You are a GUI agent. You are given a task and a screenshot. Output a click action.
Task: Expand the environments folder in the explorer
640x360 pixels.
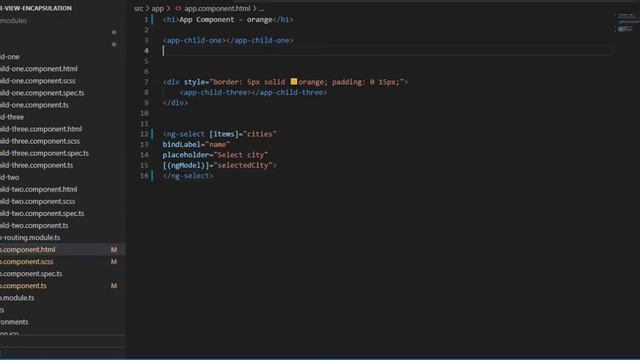point(14,322)
